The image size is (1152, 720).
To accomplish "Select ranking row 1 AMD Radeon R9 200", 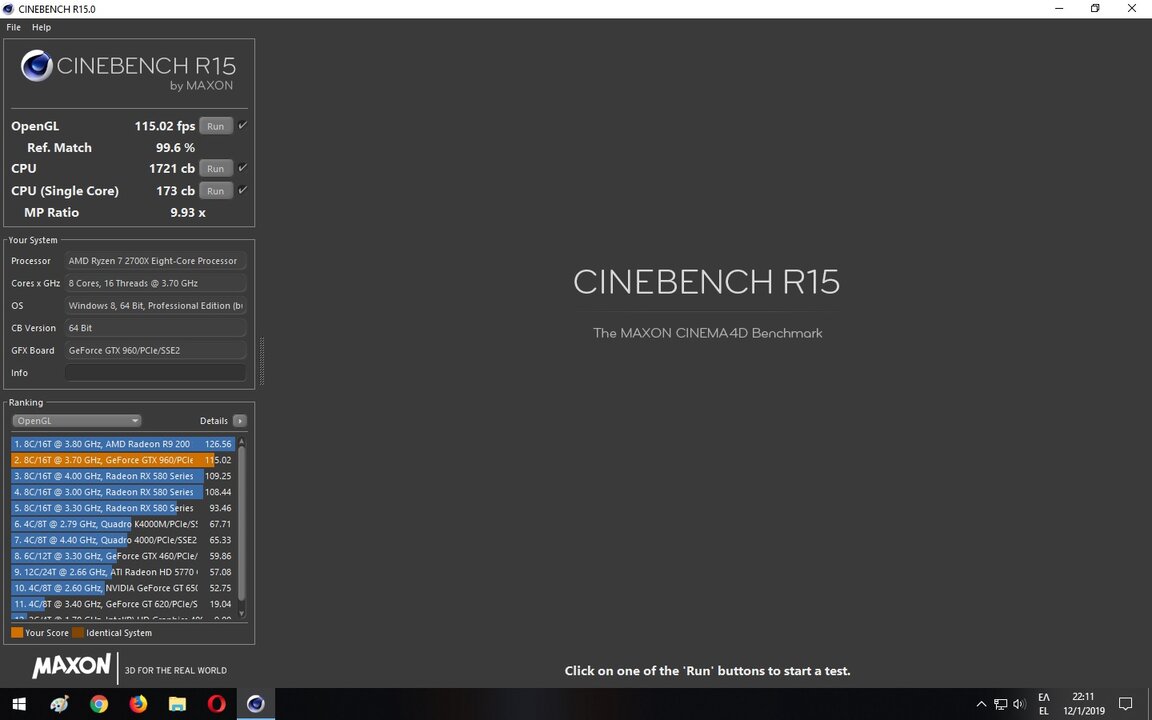I will pos(123,444).
